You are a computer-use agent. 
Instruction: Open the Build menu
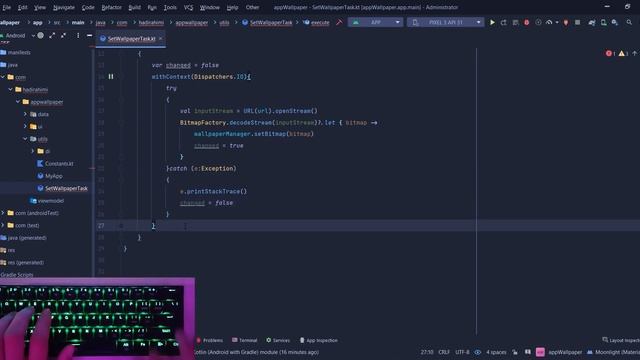(134, 7)
